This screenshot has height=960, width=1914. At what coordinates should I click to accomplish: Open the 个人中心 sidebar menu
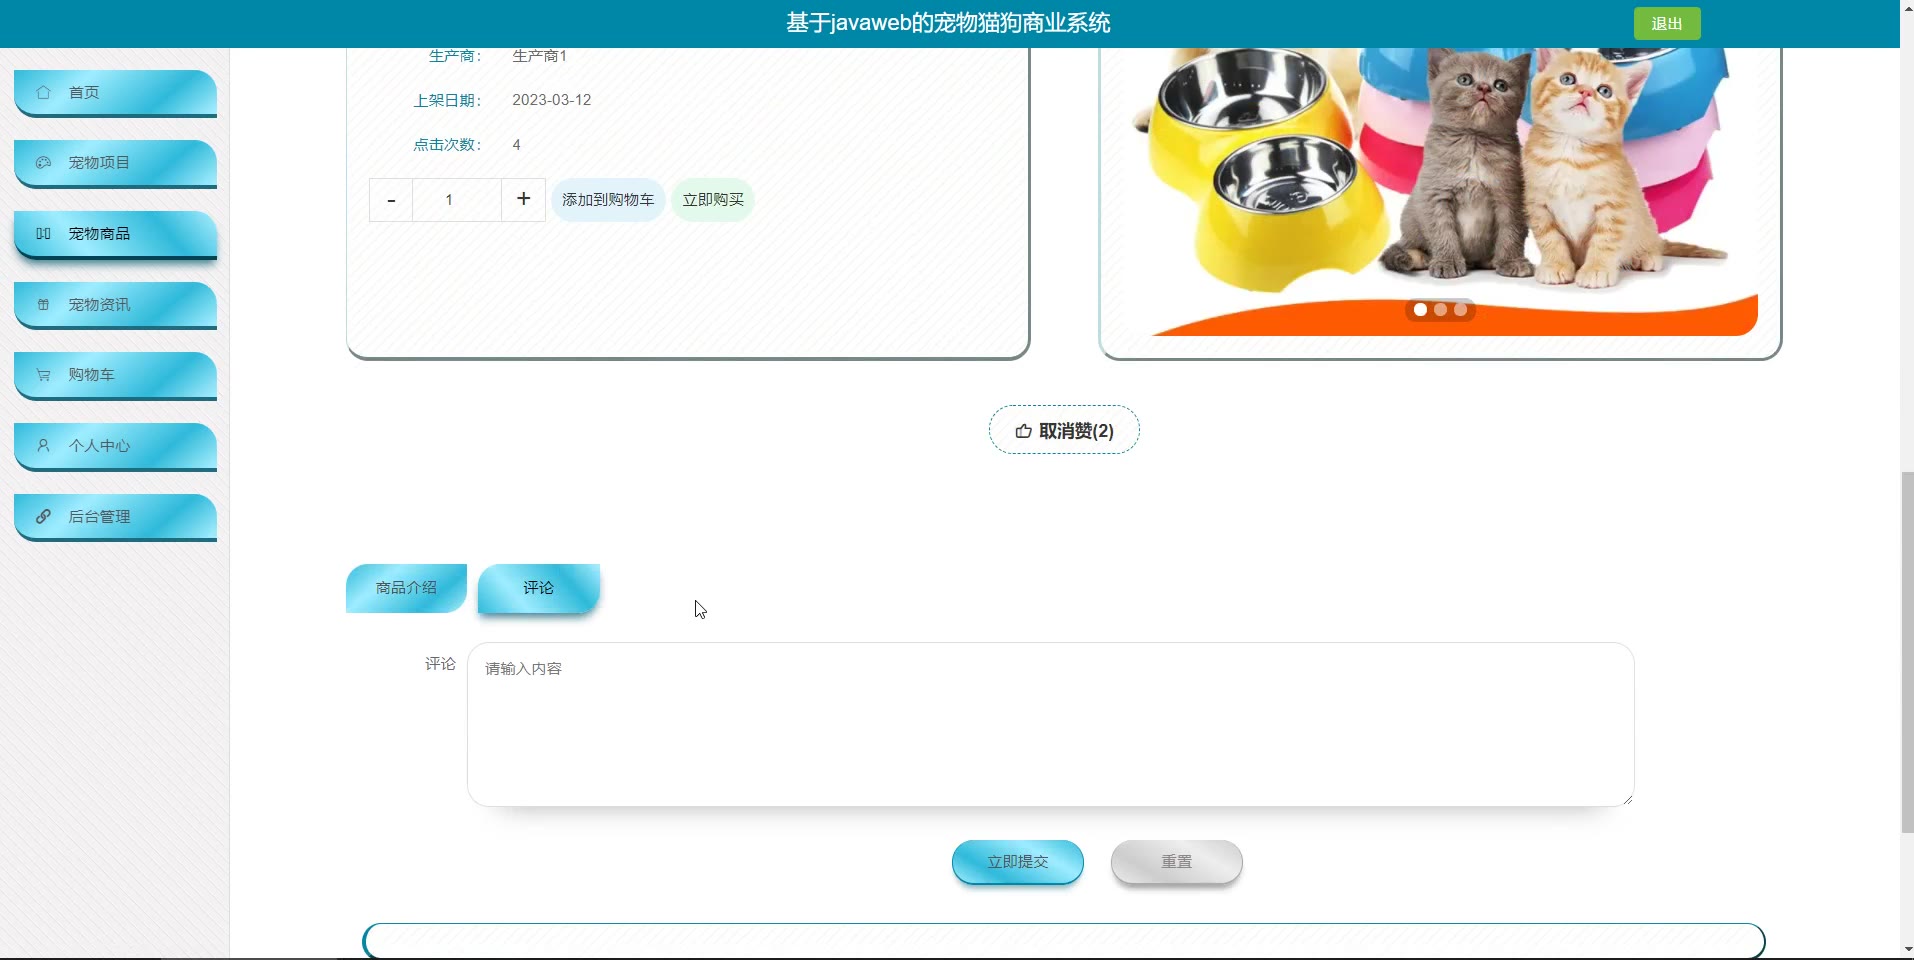click(115, 446)
